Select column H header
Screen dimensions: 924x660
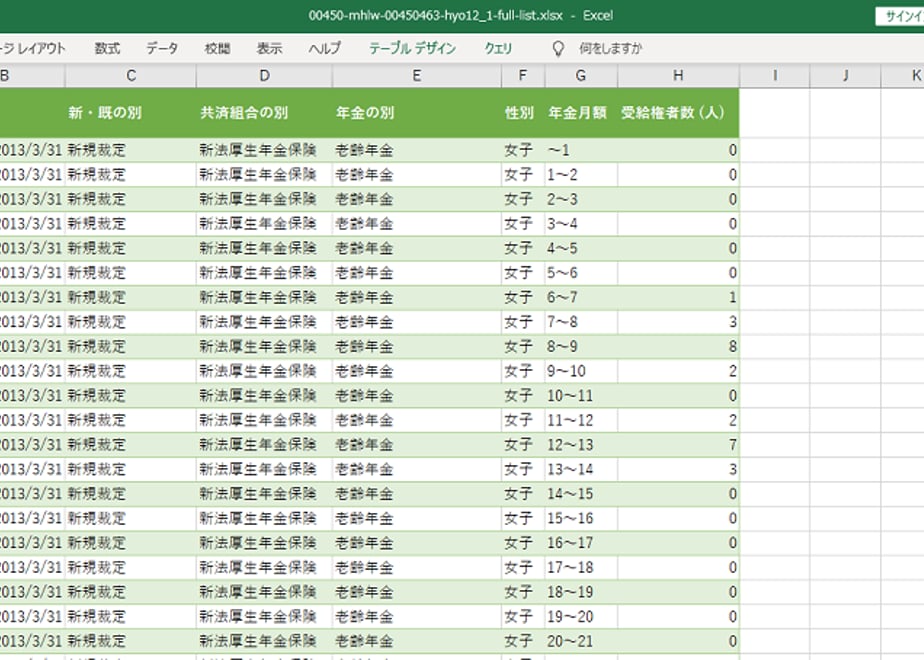[x=678, y=75]
